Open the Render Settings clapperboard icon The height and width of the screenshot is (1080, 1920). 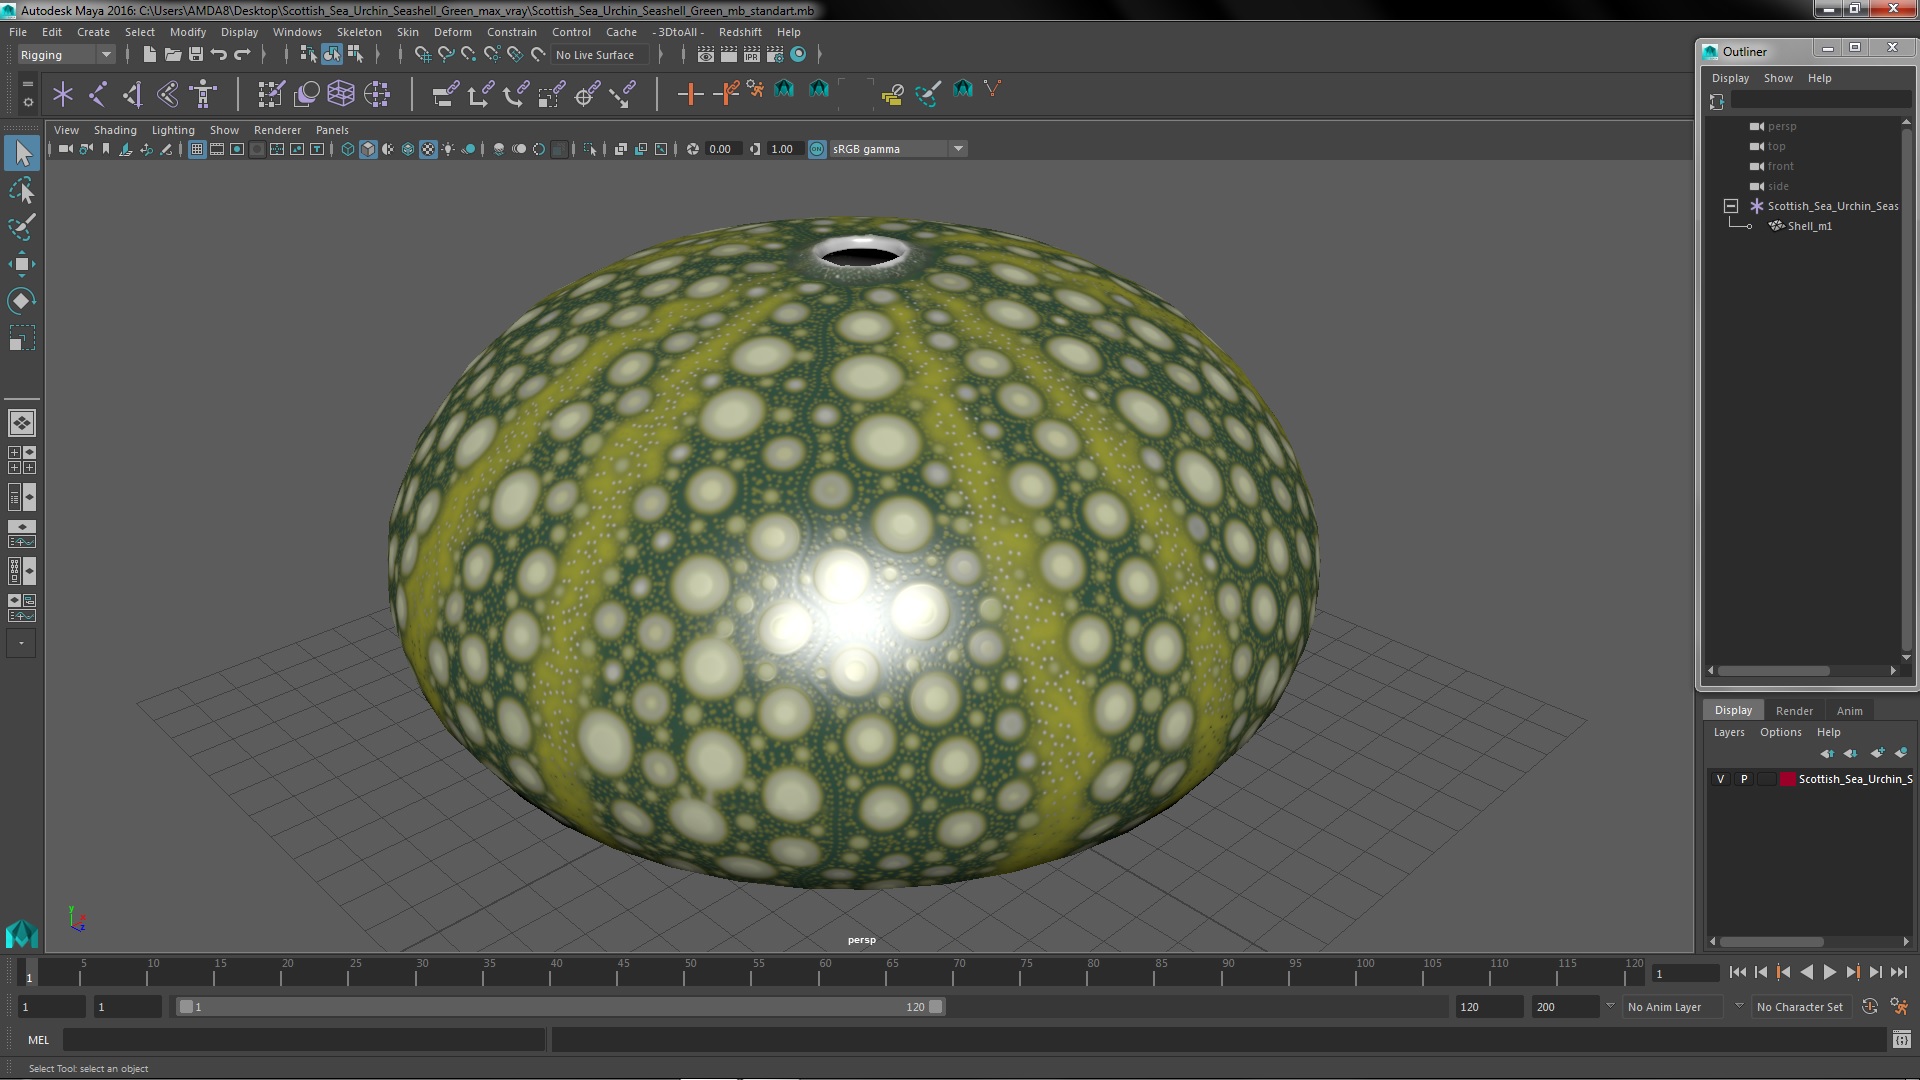point(775,55)
